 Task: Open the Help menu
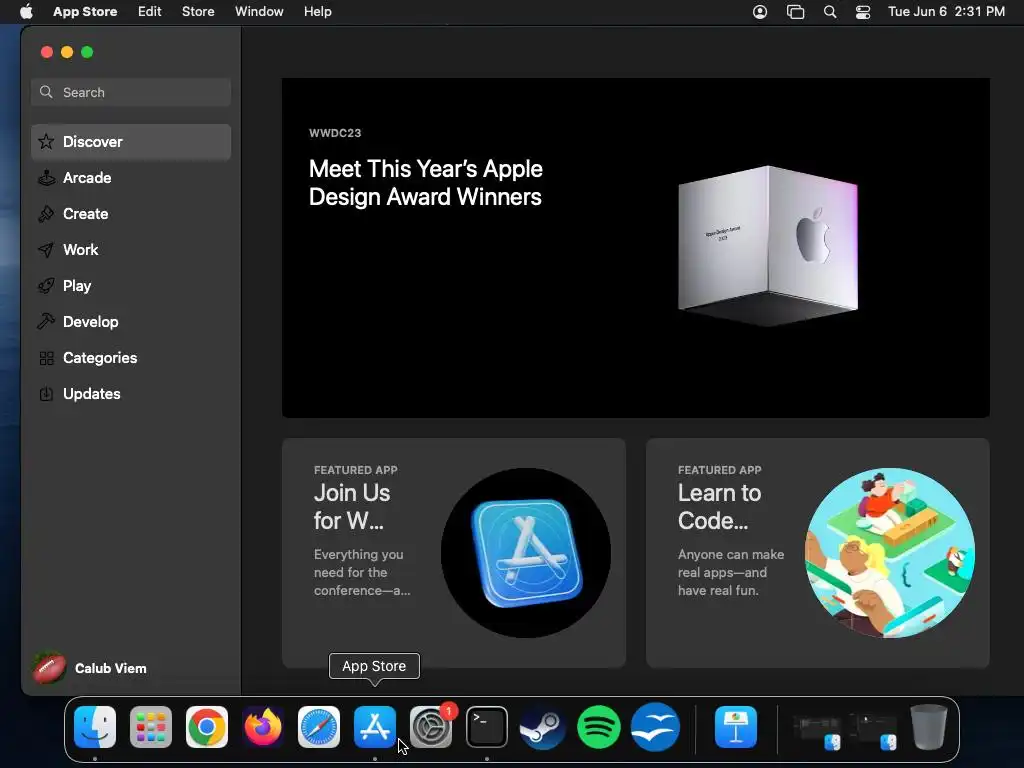click(x=317, y=12)
